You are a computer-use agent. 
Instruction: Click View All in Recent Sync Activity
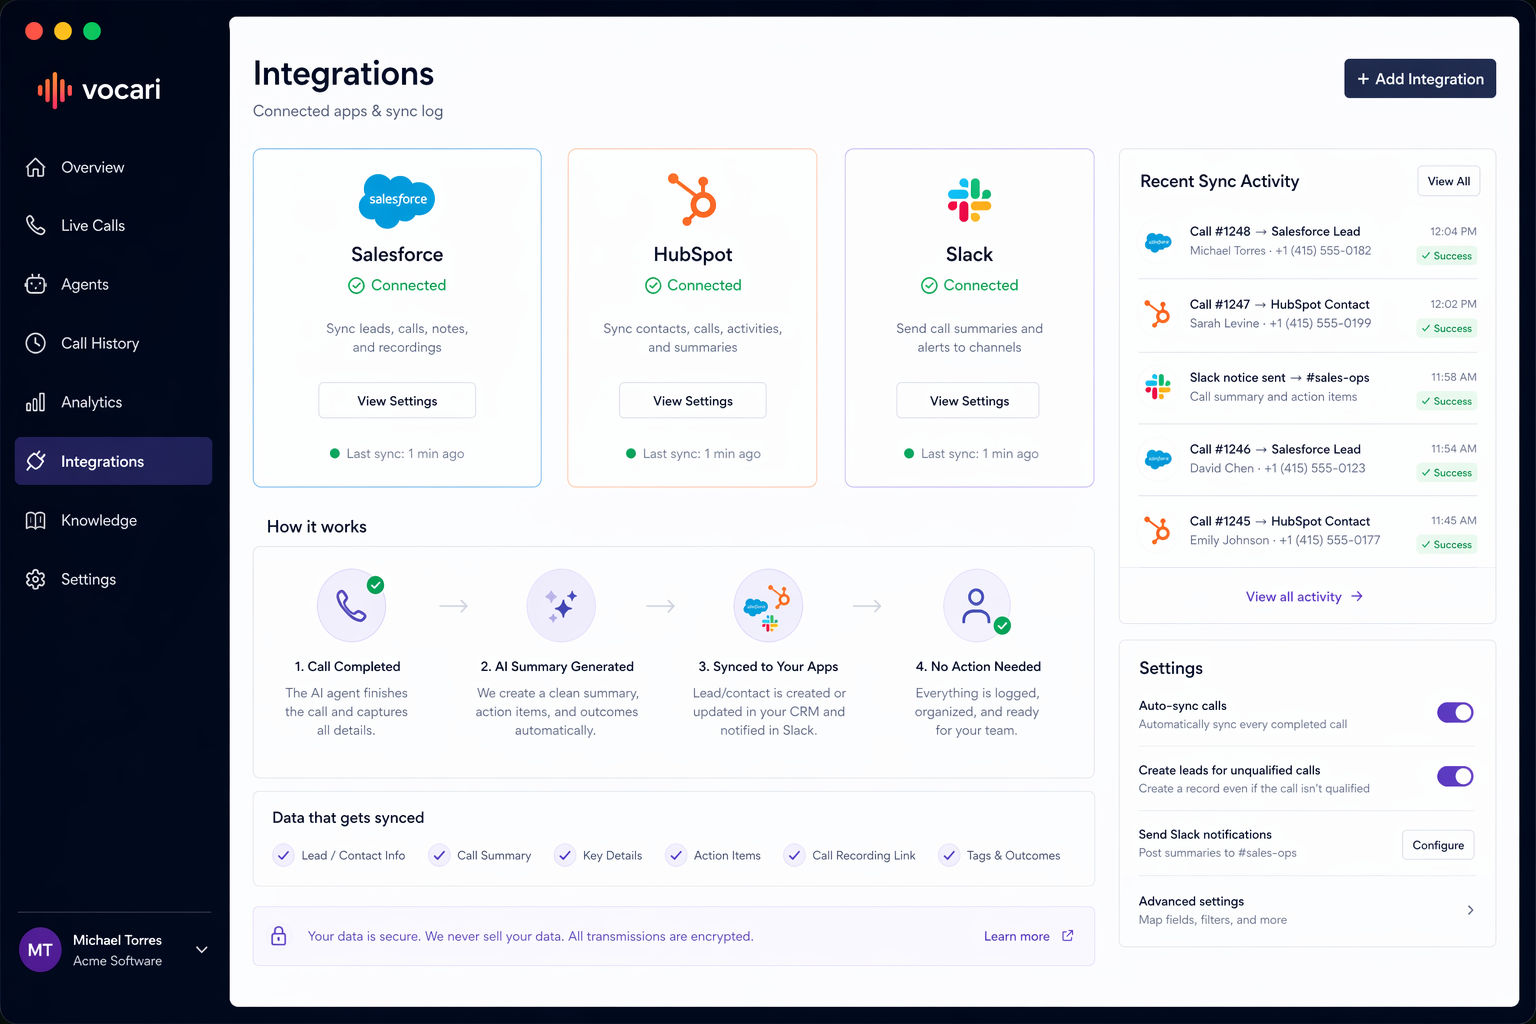1449,181
